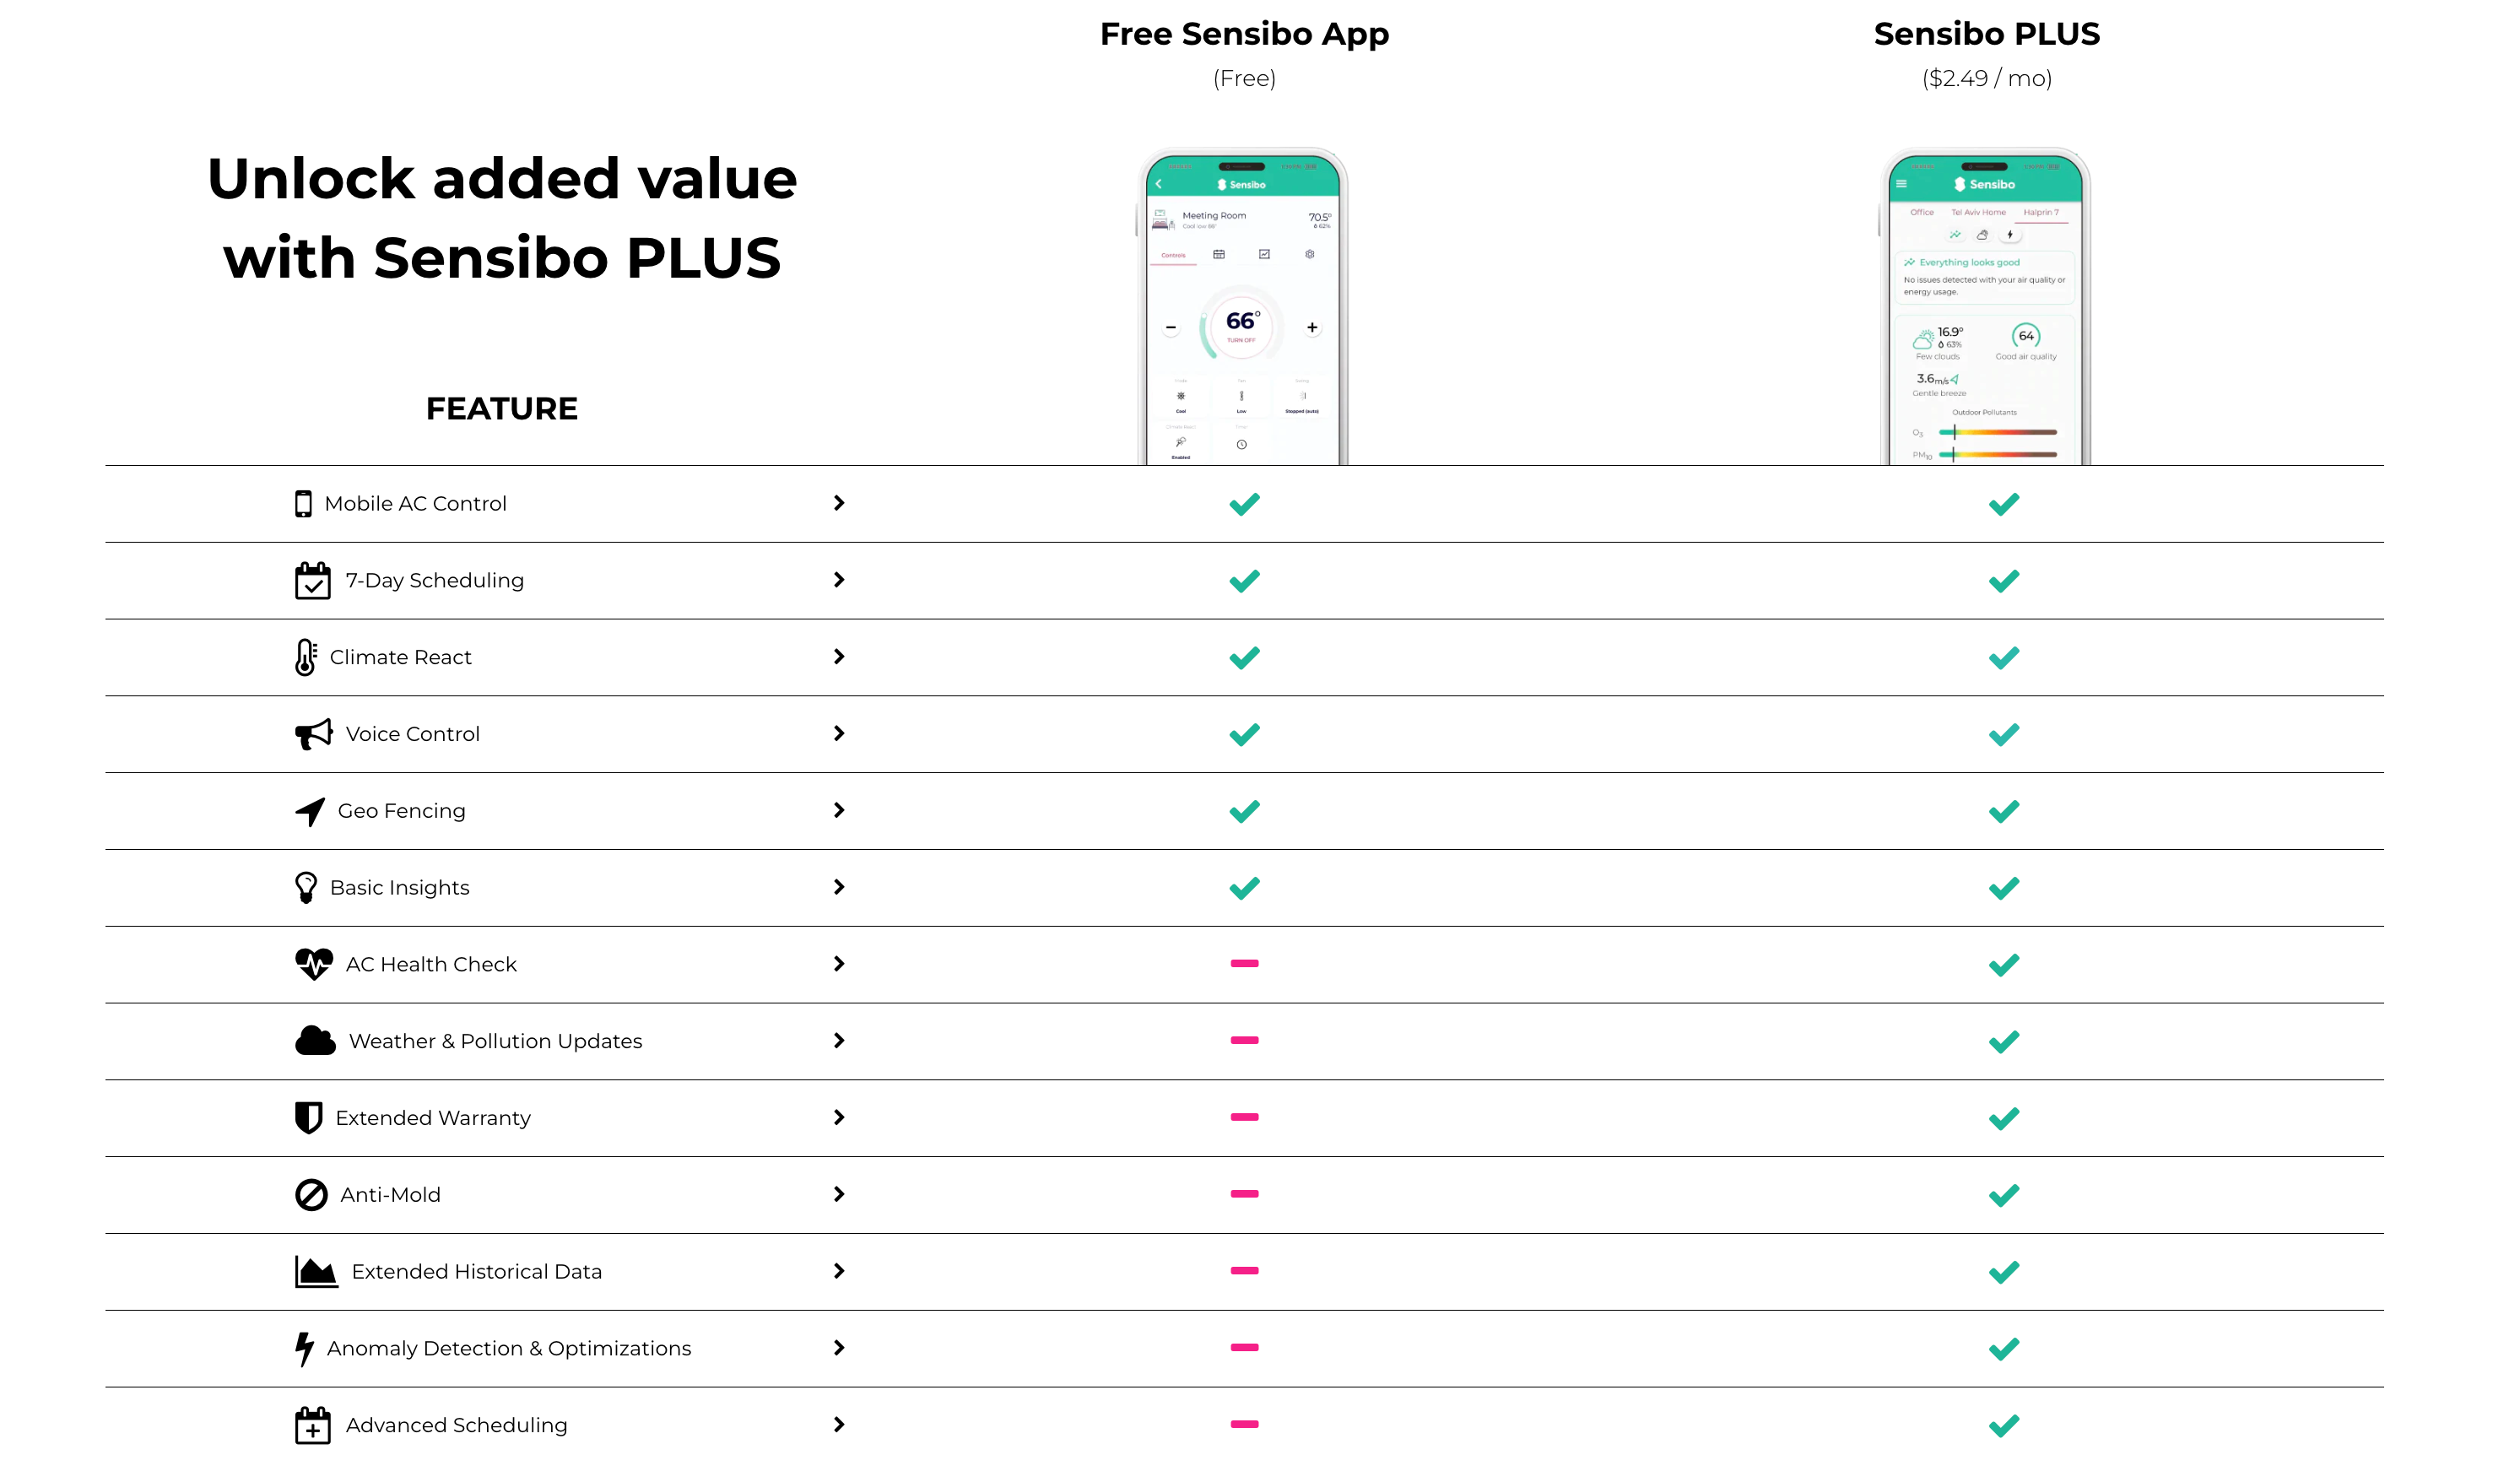The height and width of the screenshot is (1482, 2520).
Task: Open the Anti-Mold feature label
Action: click(x=390, y=1195)
